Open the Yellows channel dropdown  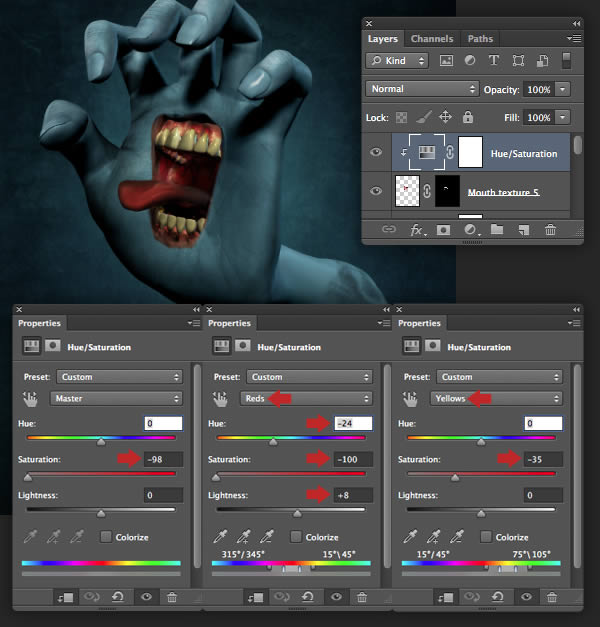point(496,398)
